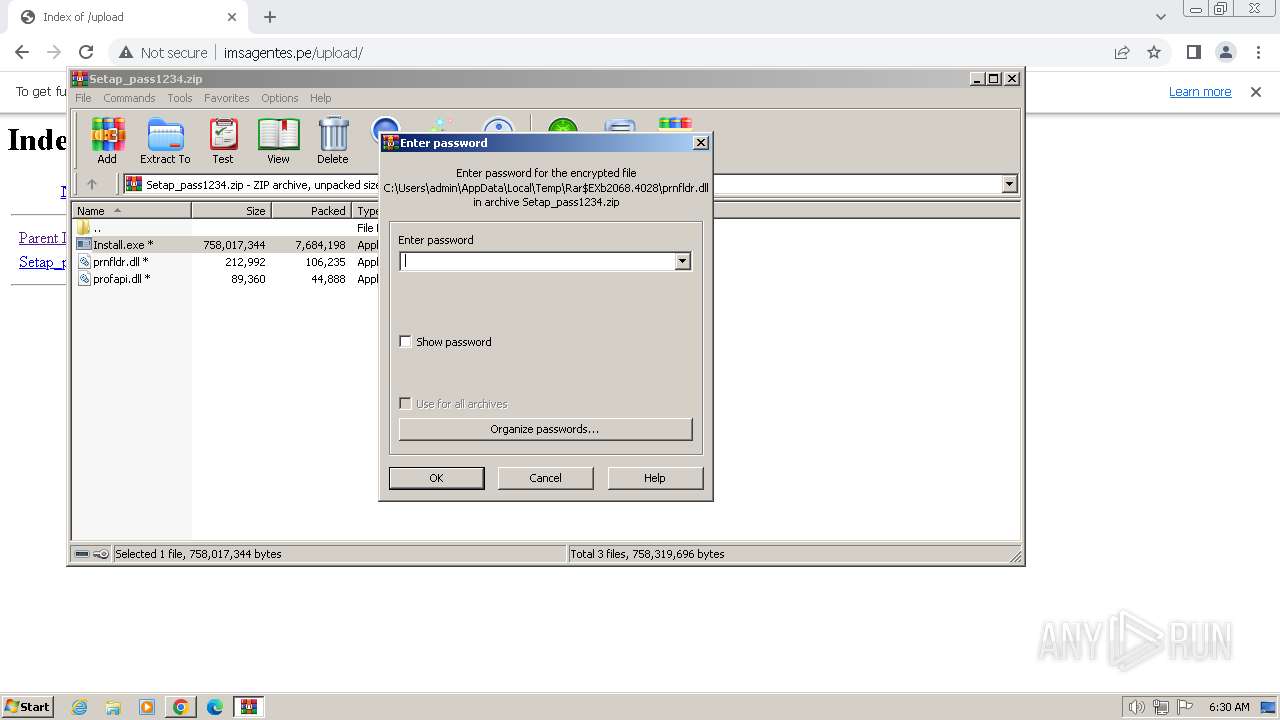Open the Tools menu
Screen dimensions: 1280x720
180,98
